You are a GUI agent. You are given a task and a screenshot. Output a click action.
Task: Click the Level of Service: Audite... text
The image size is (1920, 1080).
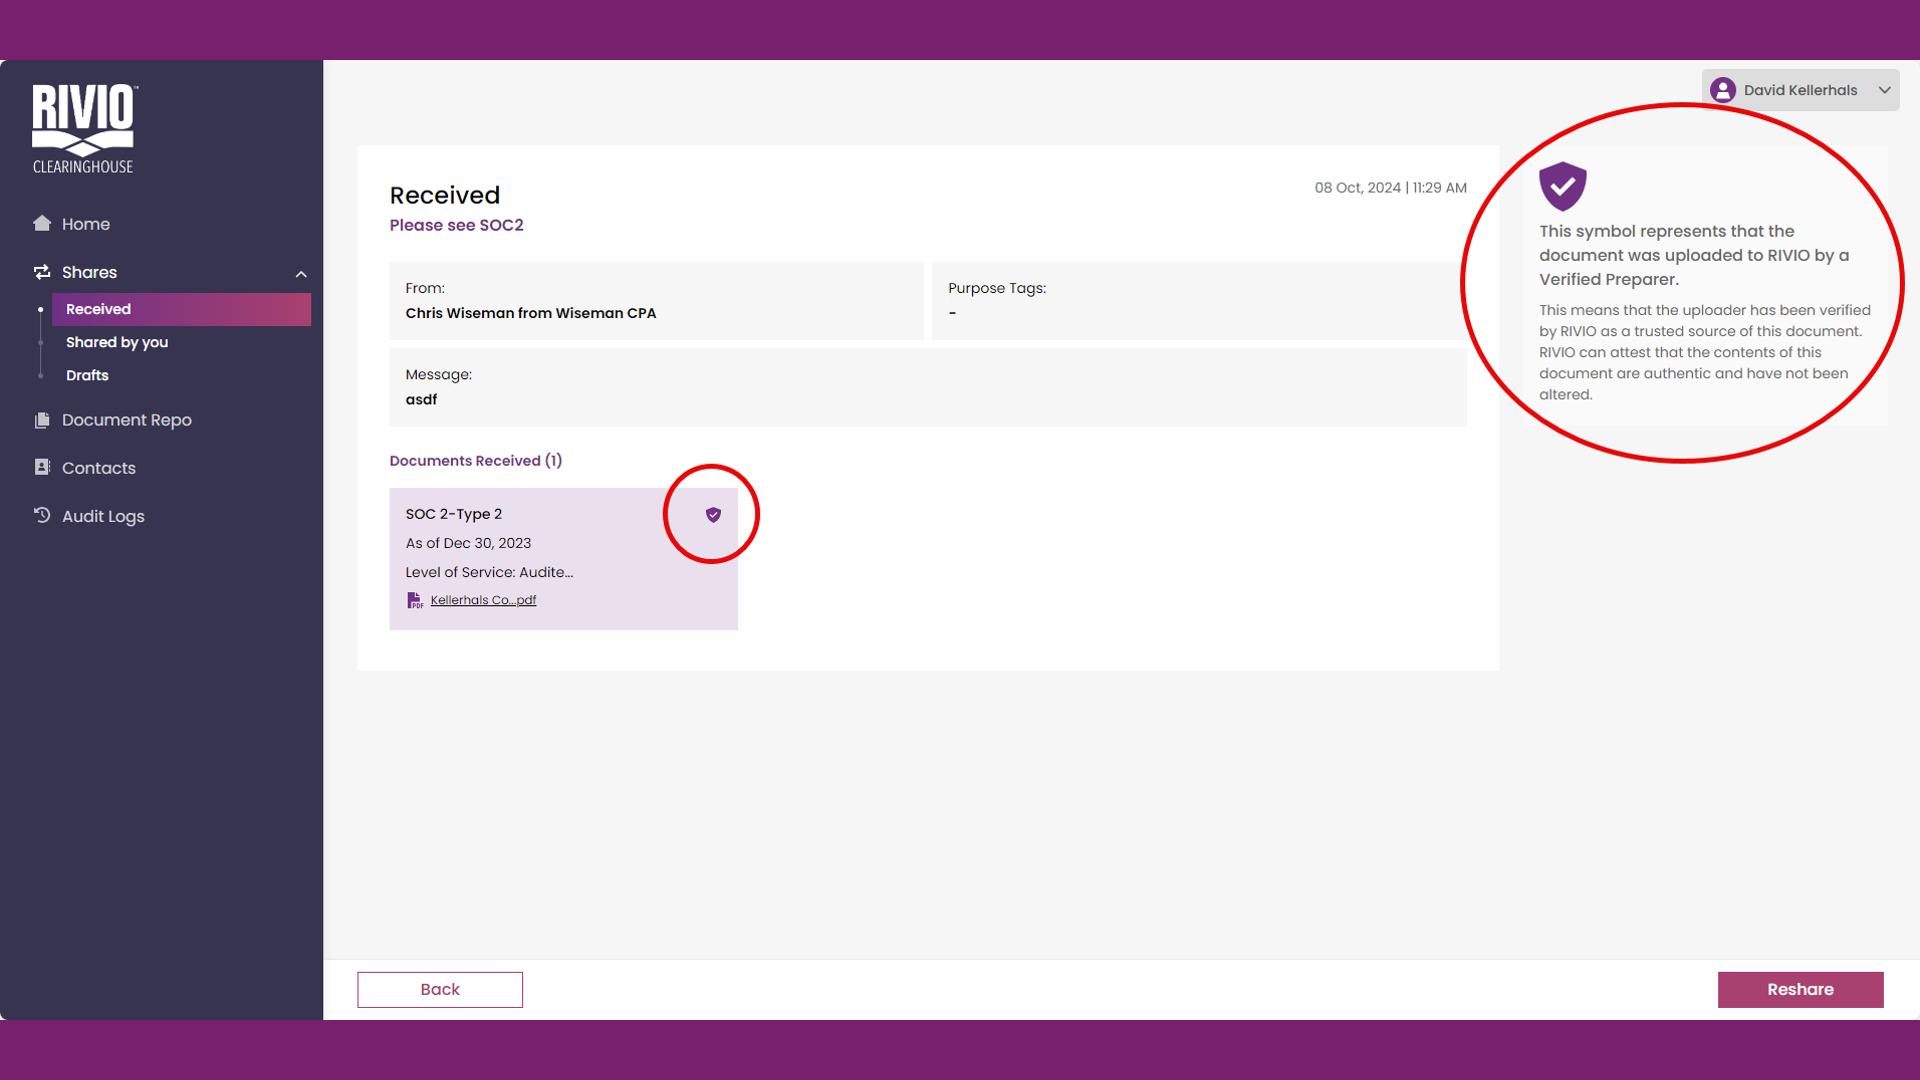click(489, 572)
